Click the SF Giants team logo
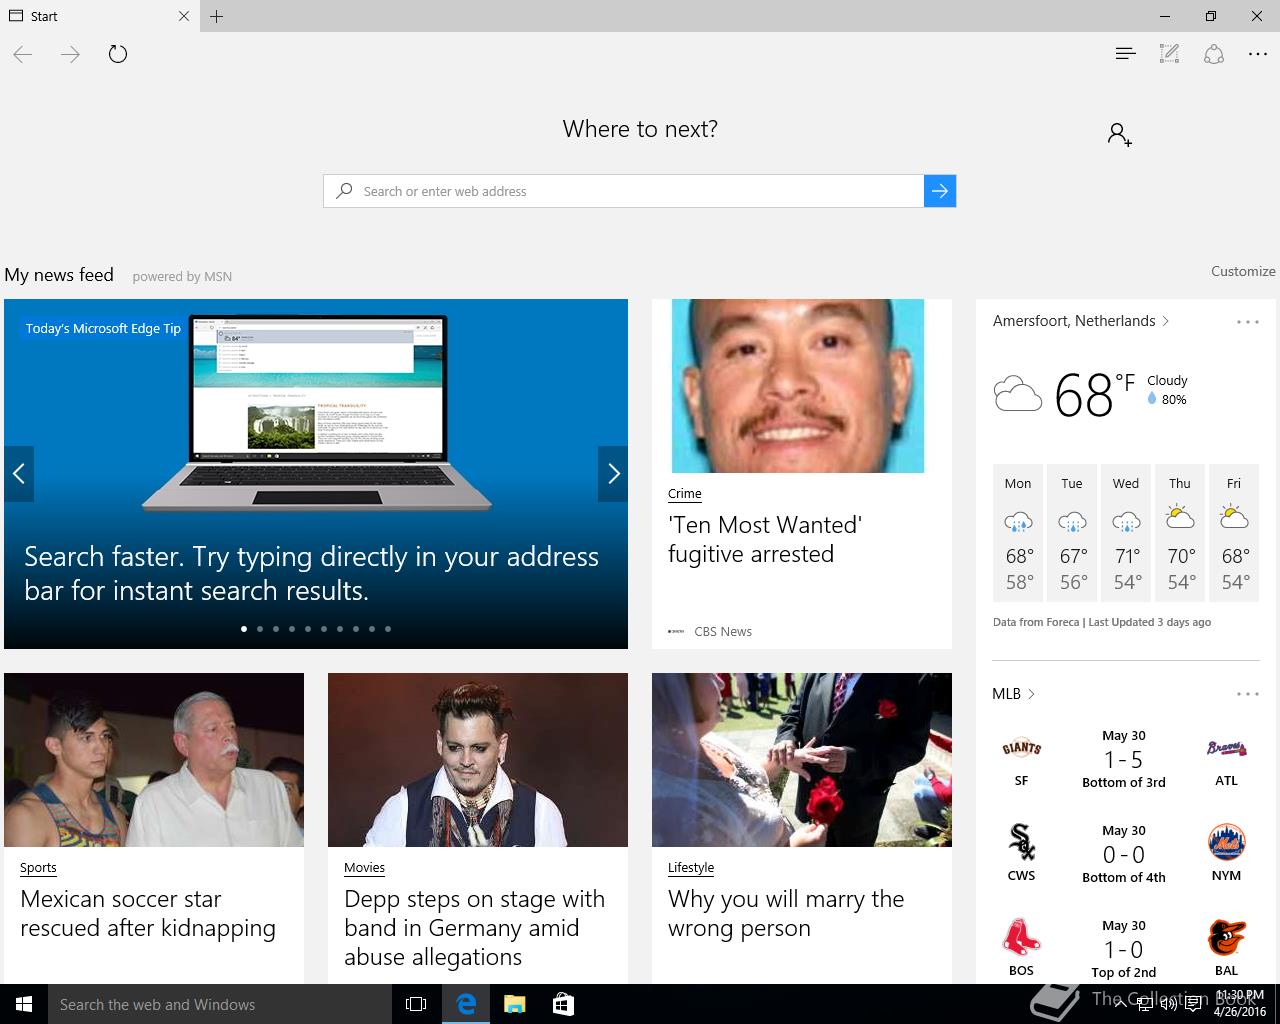Viewport: 1280px width, 1024px height. 1021,748
